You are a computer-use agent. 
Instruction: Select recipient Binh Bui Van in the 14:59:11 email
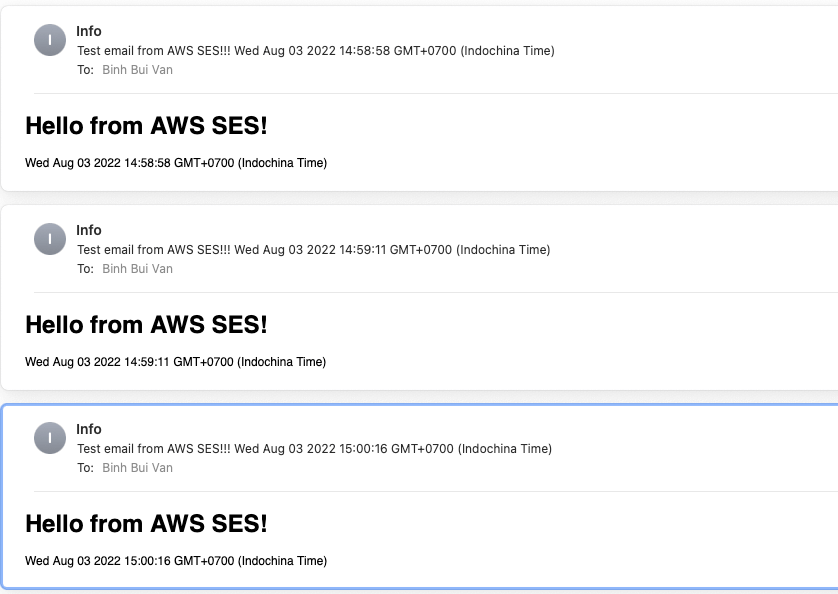(137, 268)
